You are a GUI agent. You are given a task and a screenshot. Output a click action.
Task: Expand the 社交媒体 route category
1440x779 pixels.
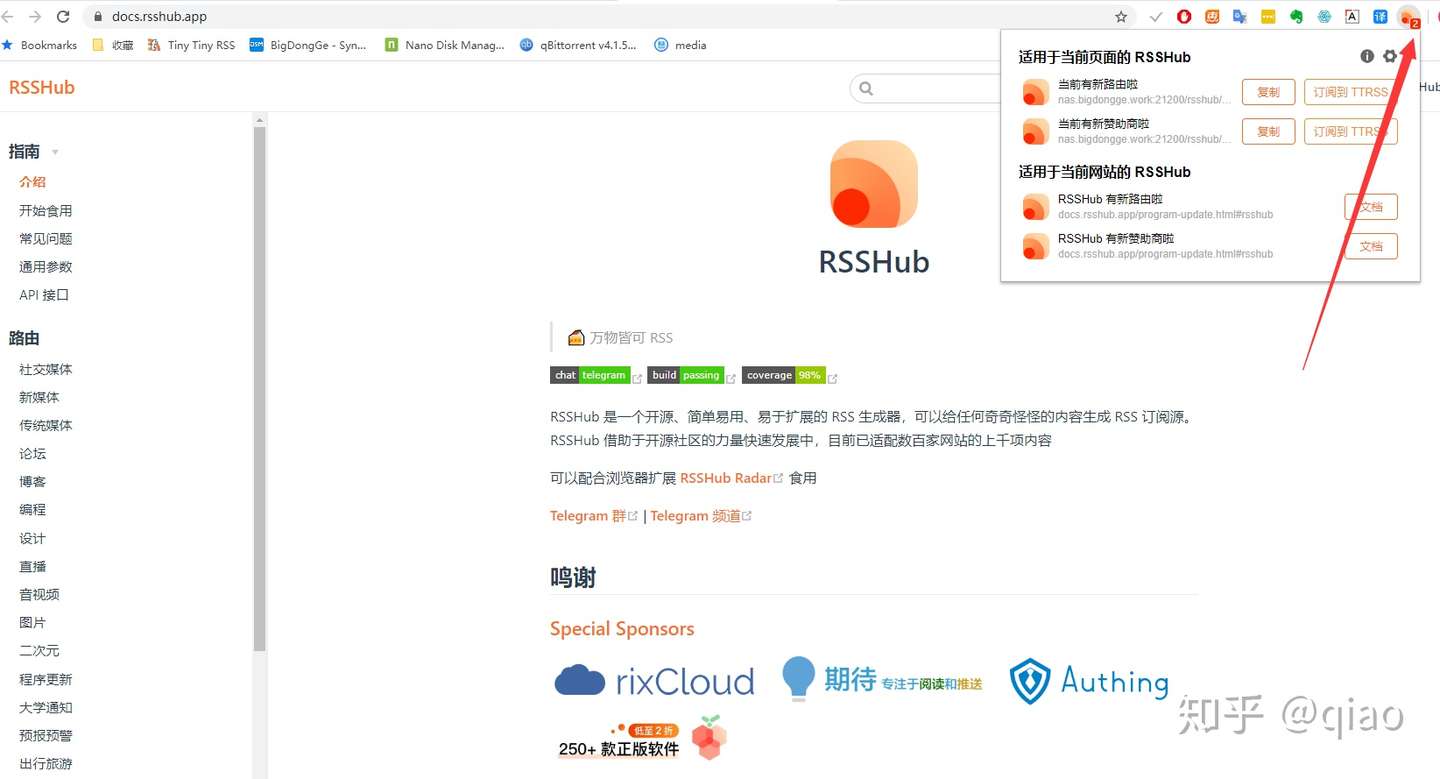46,369
